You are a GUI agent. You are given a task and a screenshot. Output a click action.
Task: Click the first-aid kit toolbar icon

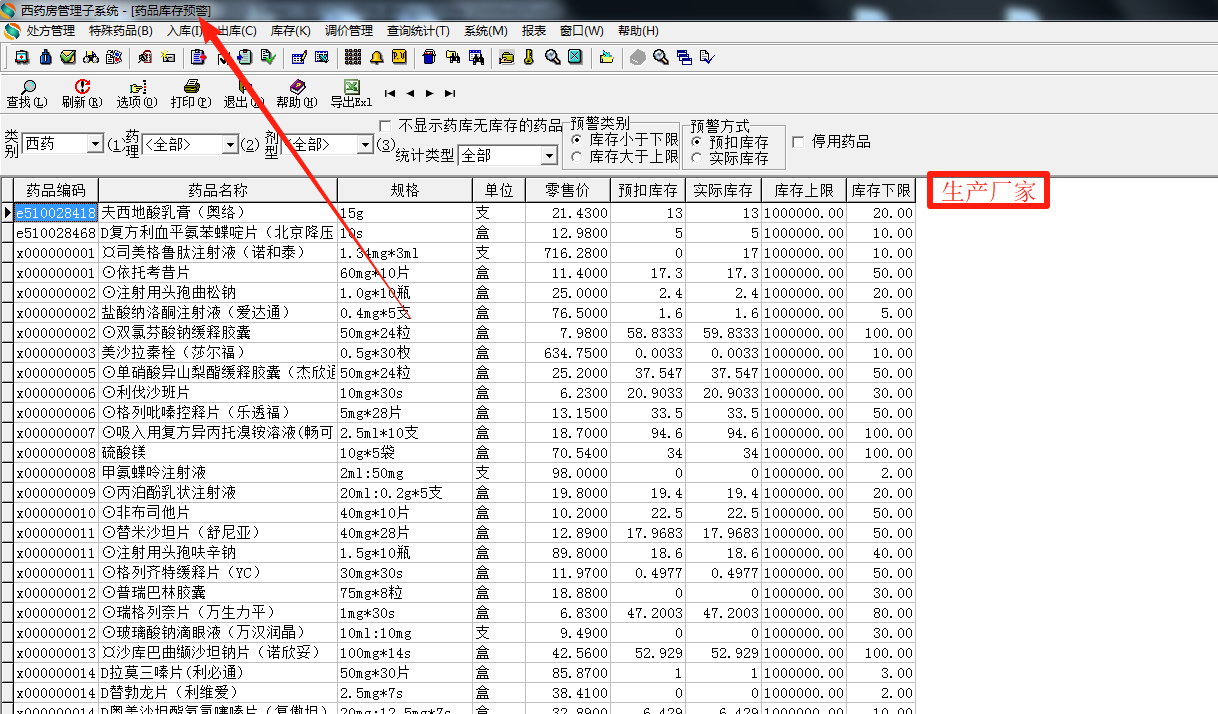coord(22,57)
